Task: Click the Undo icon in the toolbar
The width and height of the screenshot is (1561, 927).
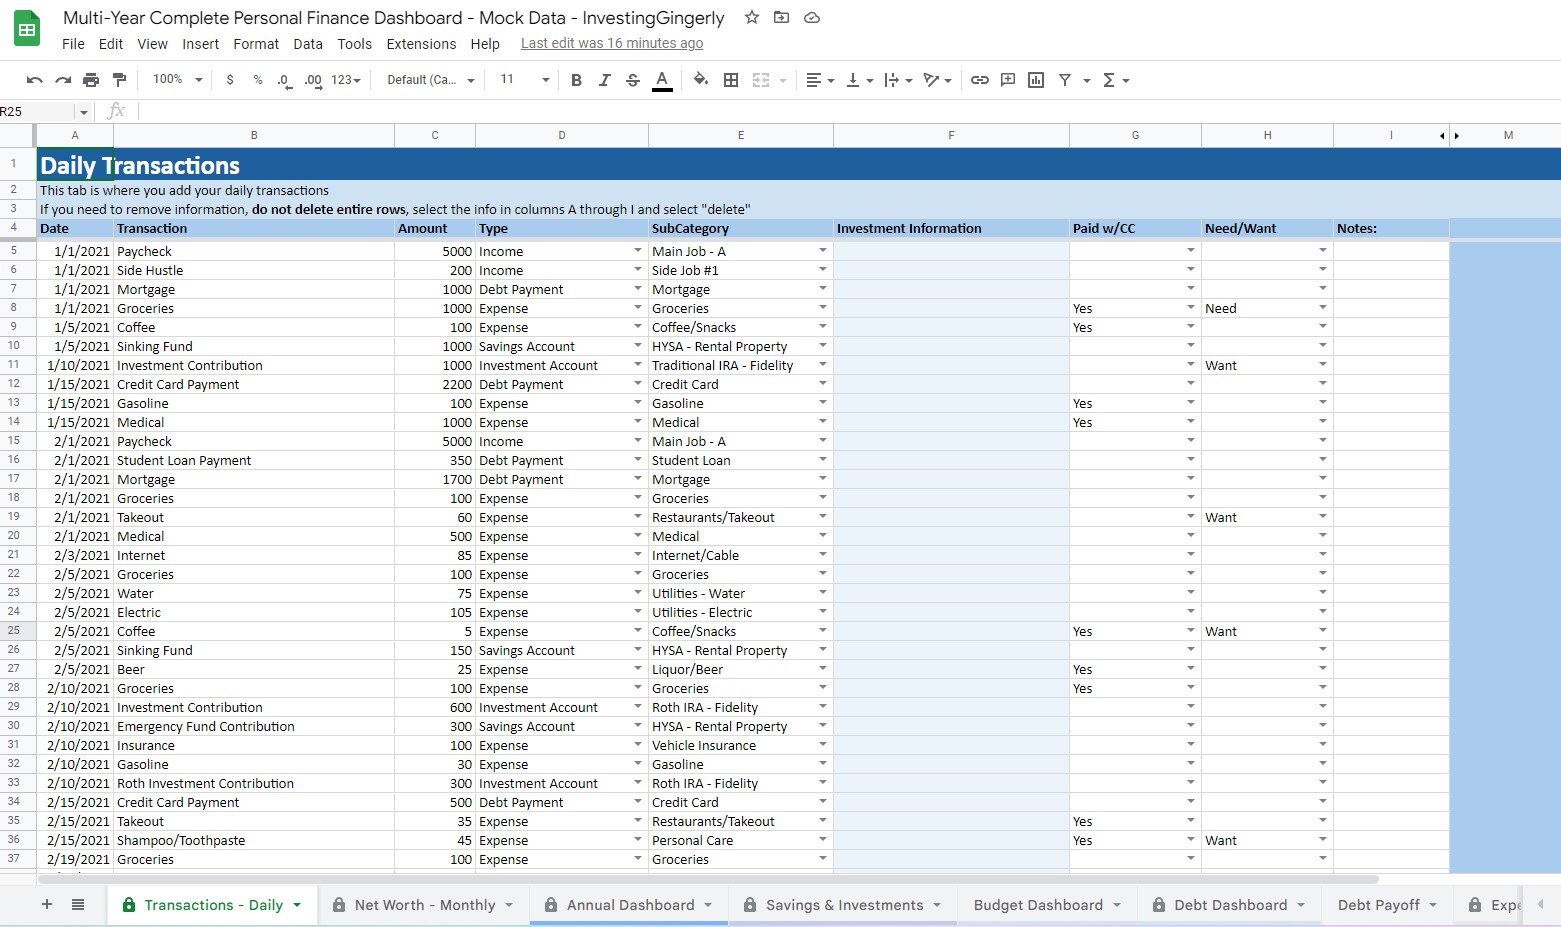Action: click(34, 80)
